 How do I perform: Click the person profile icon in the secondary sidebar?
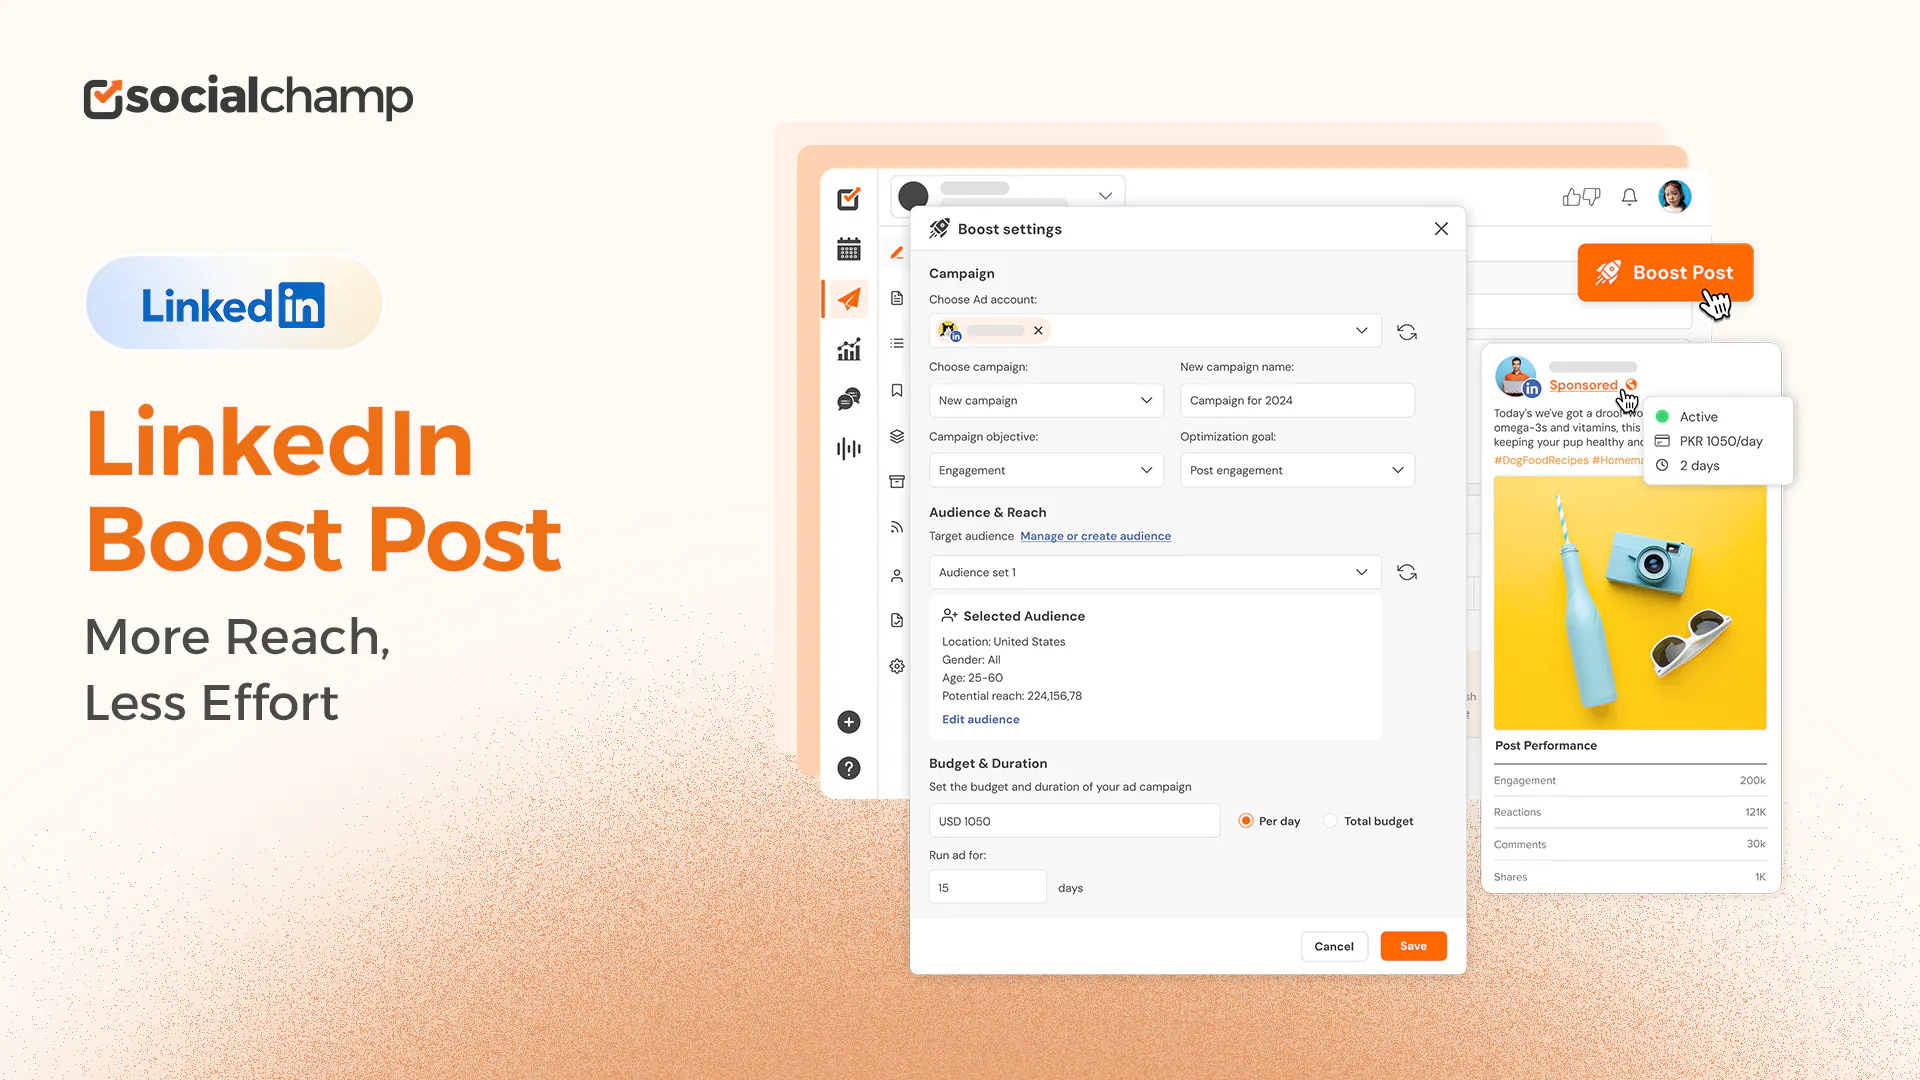(x=897, y=576)
